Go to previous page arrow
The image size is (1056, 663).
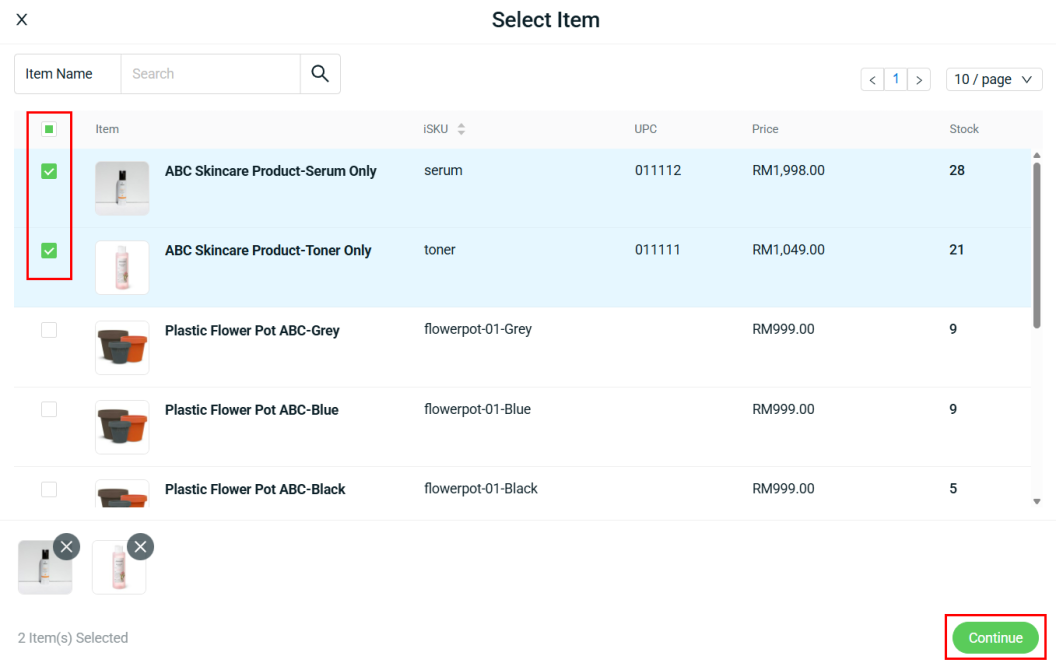[872, 80]
